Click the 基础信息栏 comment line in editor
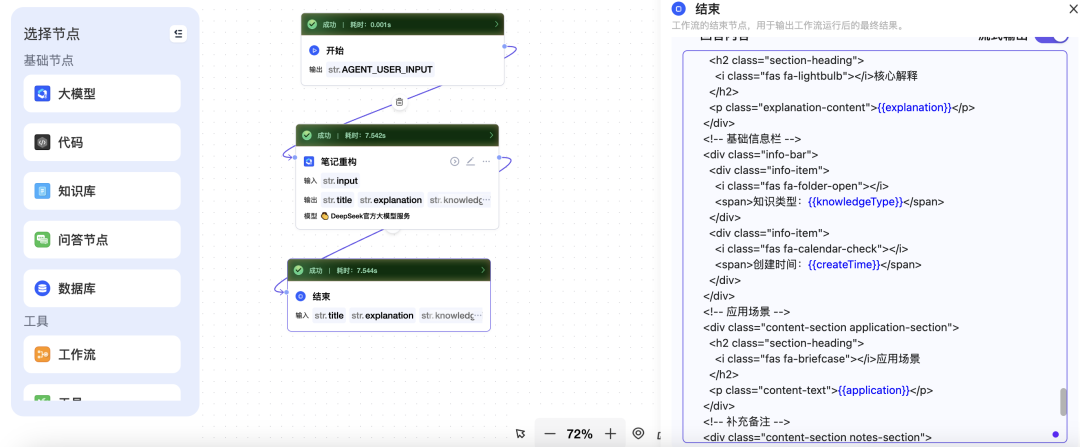Screen dimensions: 1080x447 [752, 138]
